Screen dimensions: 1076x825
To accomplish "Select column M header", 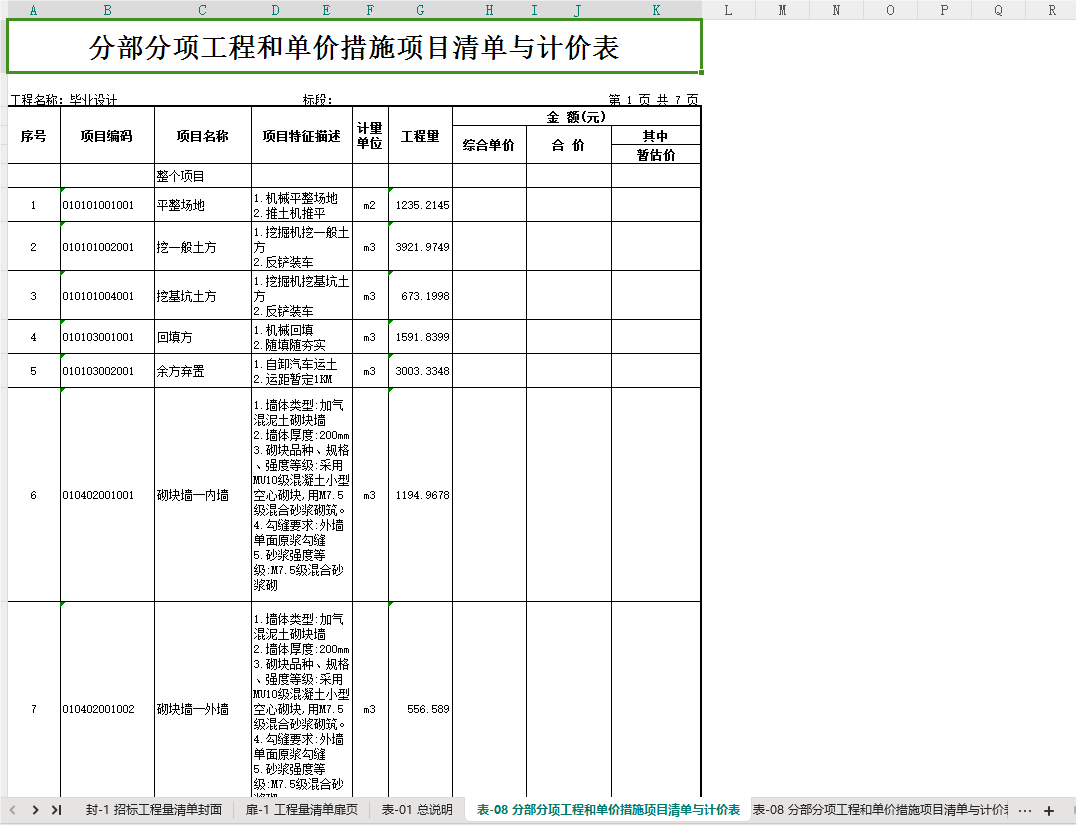I will coord(782,10).
